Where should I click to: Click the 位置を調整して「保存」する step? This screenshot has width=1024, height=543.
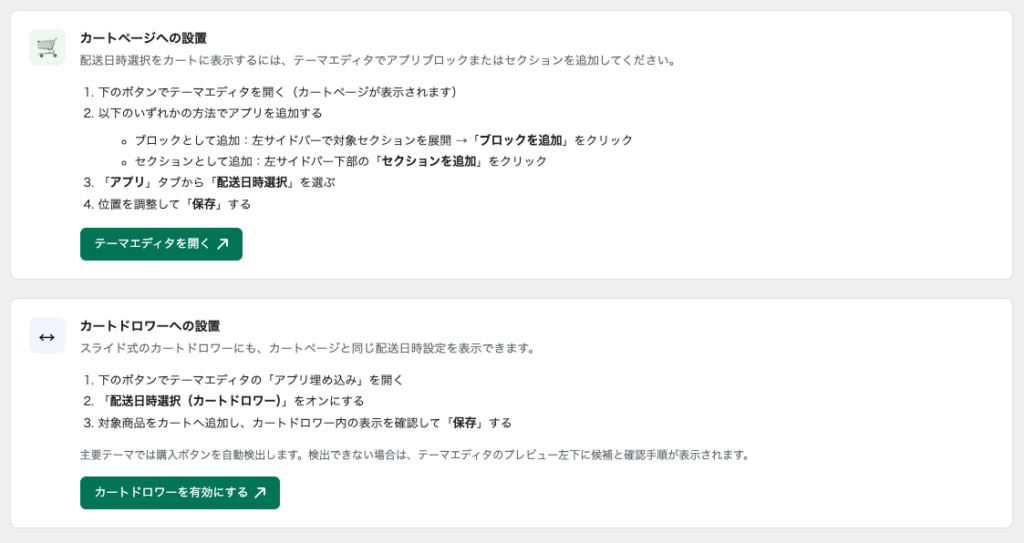click(x=167, y=204)
